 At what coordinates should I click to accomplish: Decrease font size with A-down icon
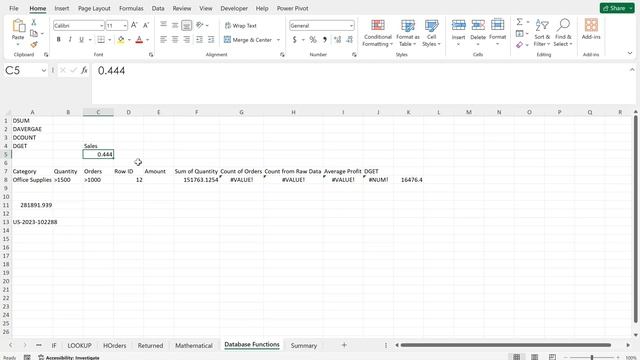(146, 25)
